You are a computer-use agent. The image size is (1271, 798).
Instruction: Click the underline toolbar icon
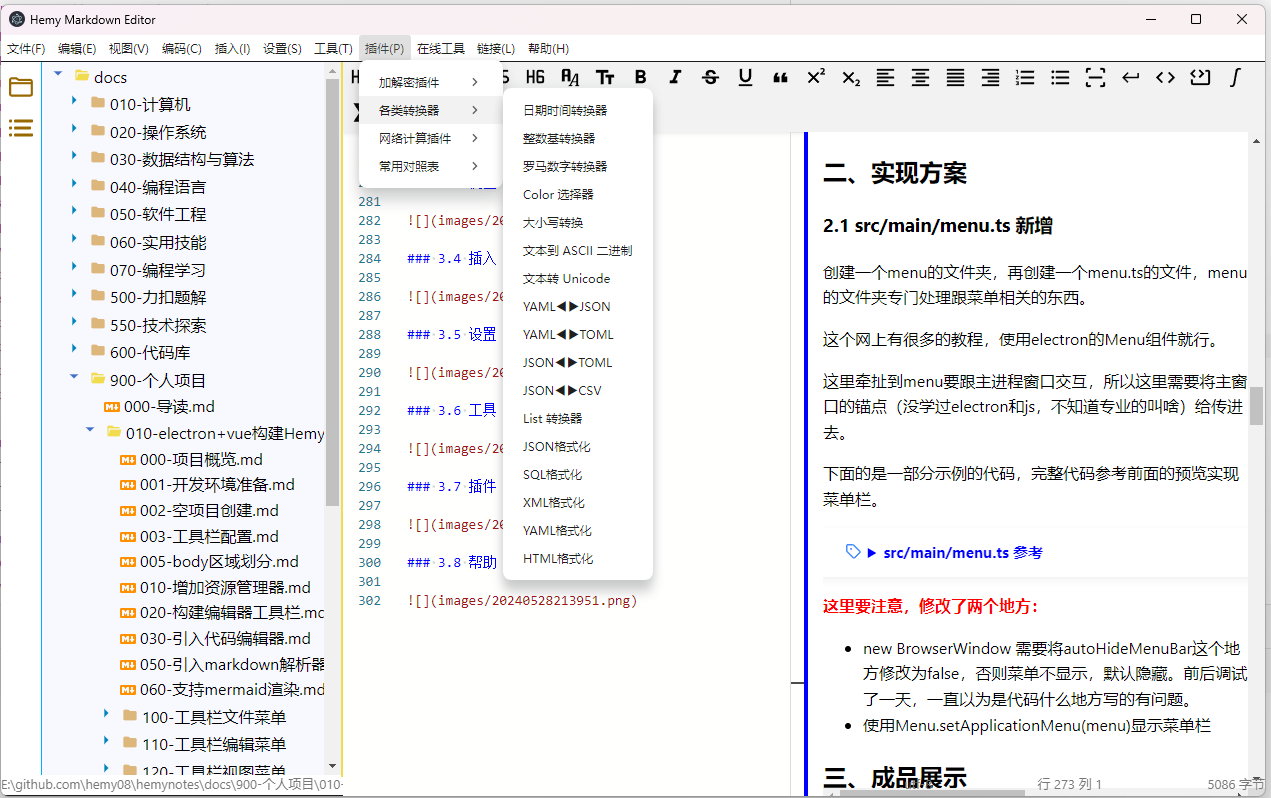[745, 77]
